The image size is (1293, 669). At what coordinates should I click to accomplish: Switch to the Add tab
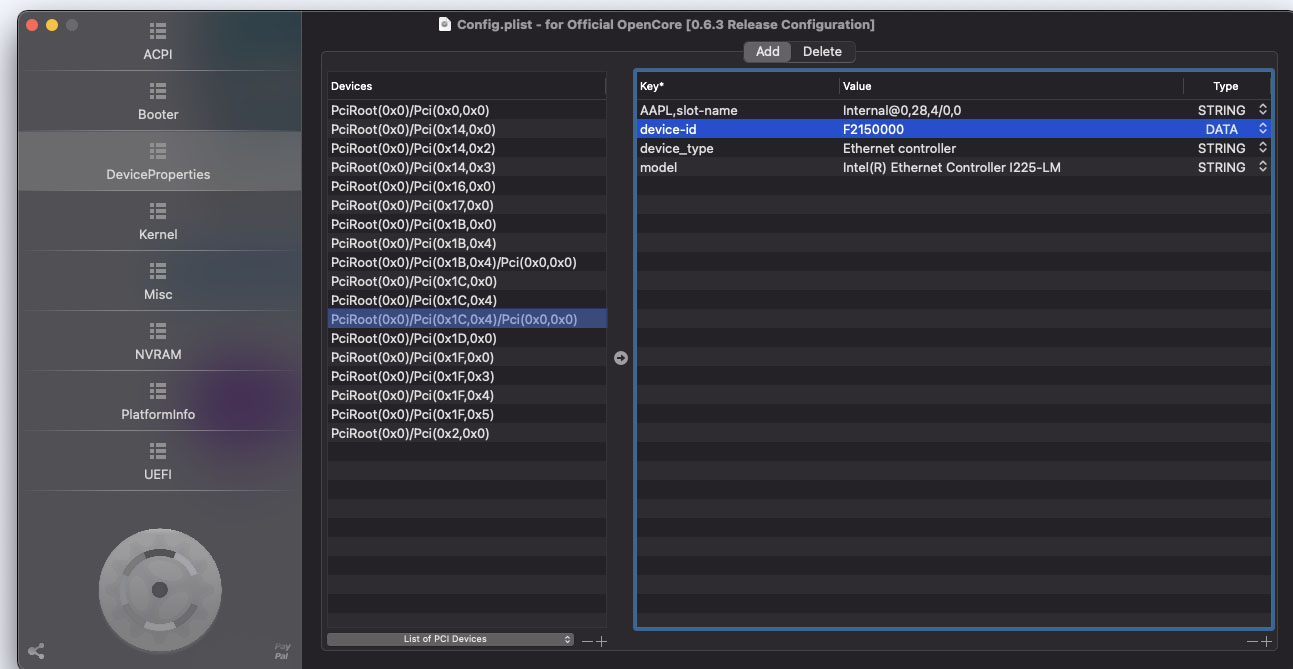point(767,52)
